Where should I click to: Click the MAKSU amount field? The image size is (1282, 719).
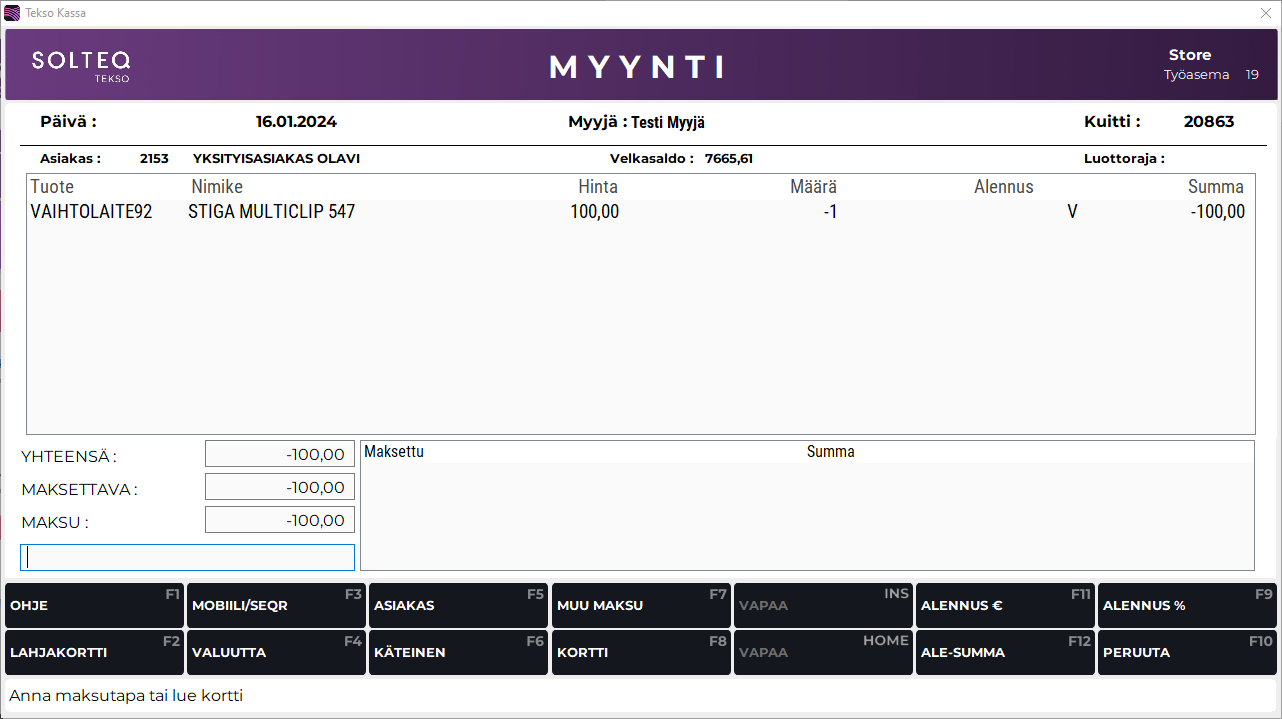click(x=280, y=520)
